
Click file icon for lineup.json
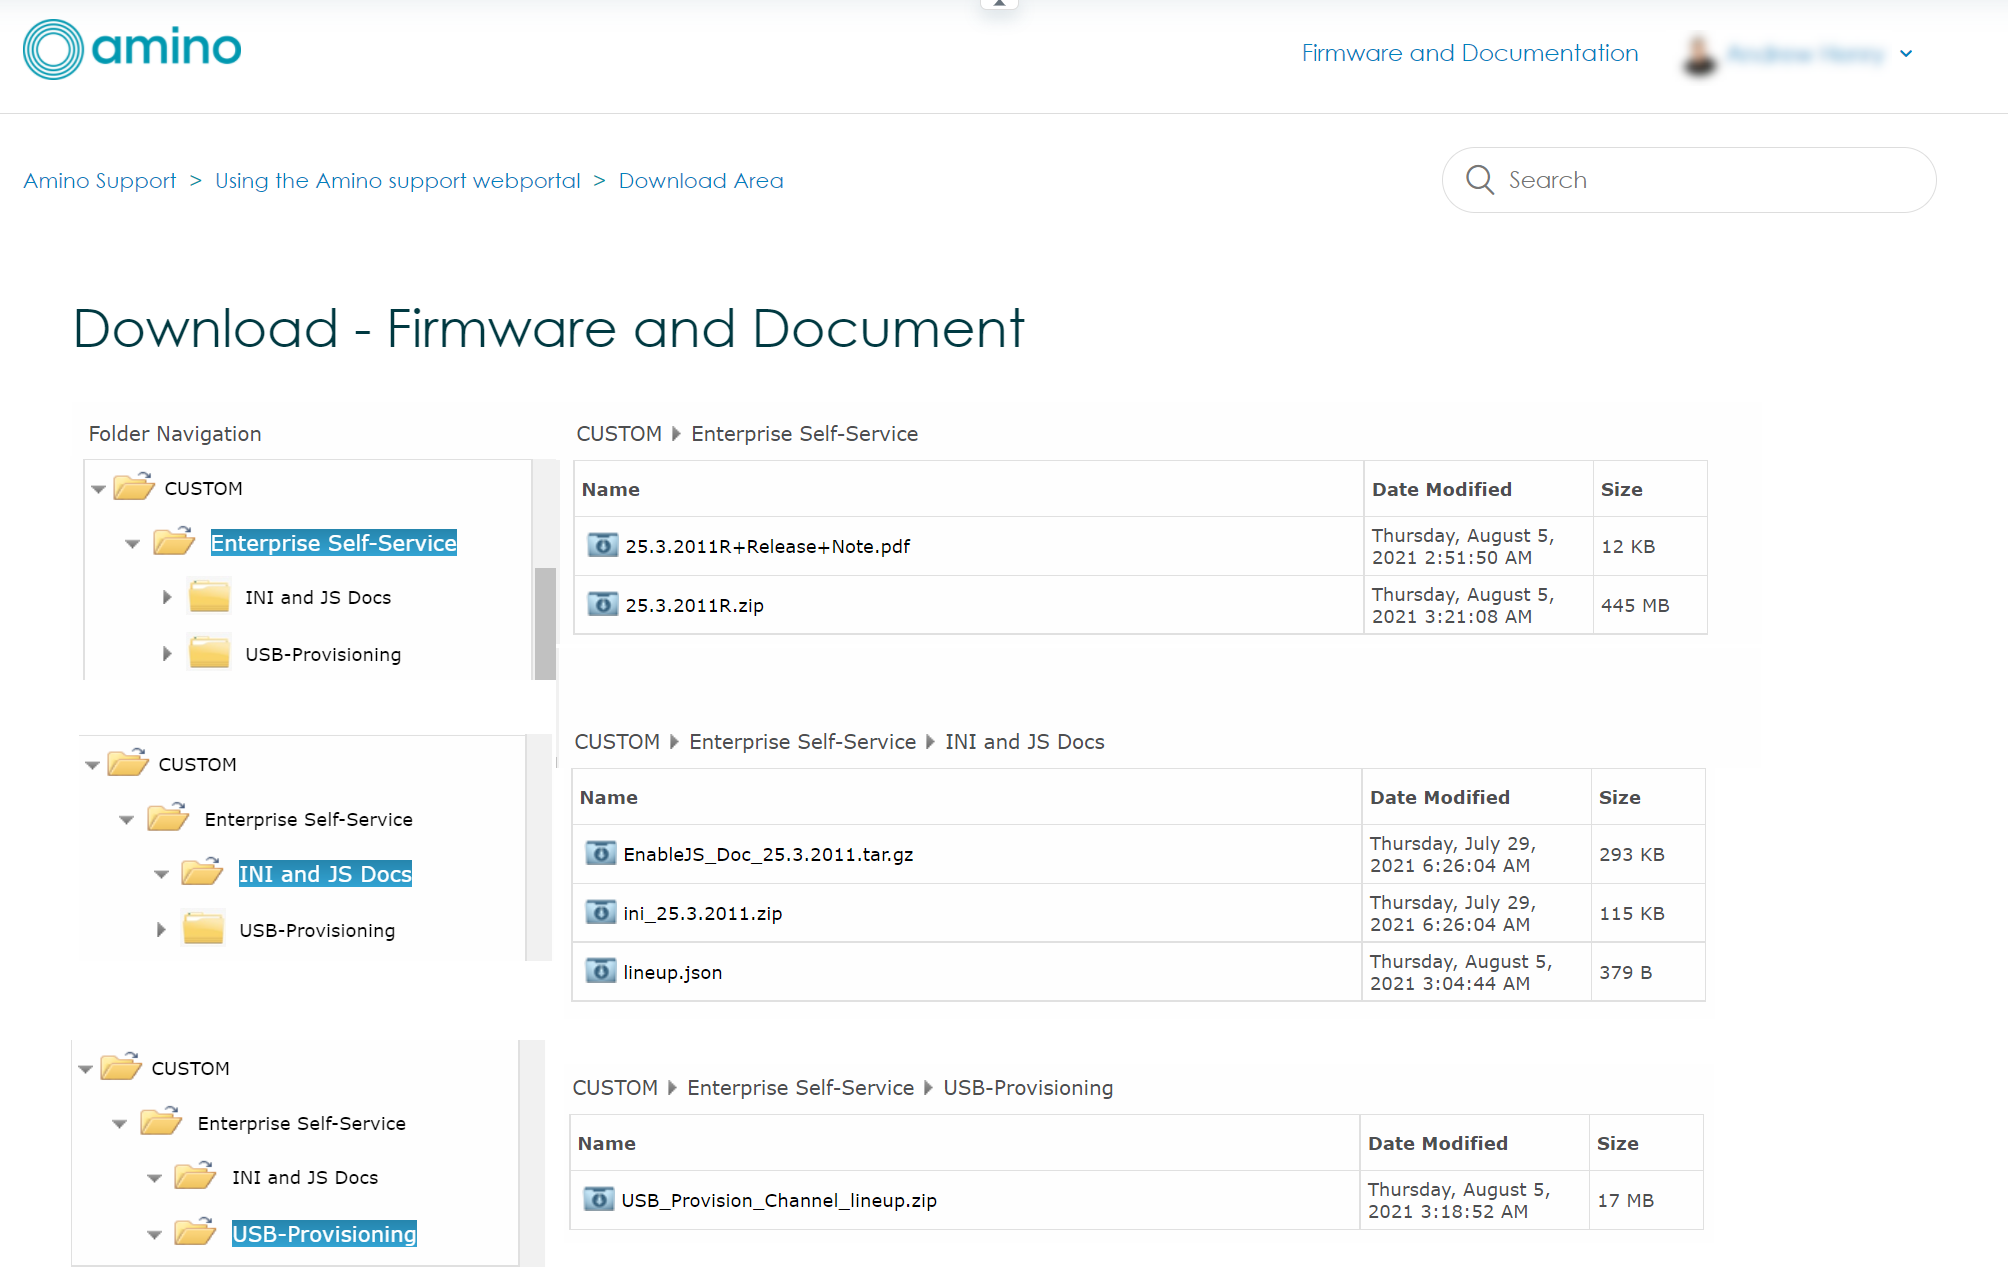(x=600, y=971)
